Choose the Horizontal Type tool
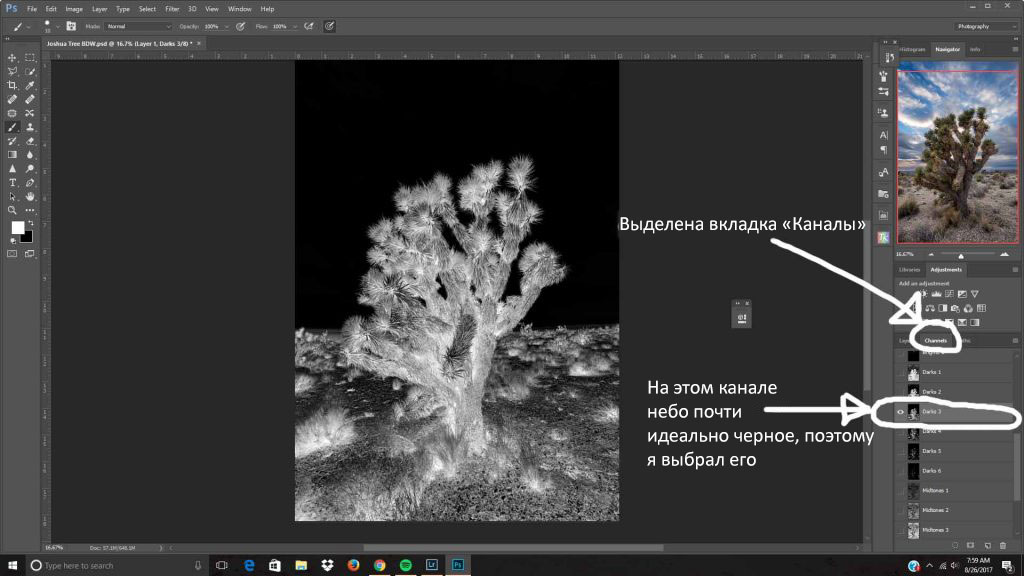The width and height of the screenshot is (1024, 576). point(13,183)
